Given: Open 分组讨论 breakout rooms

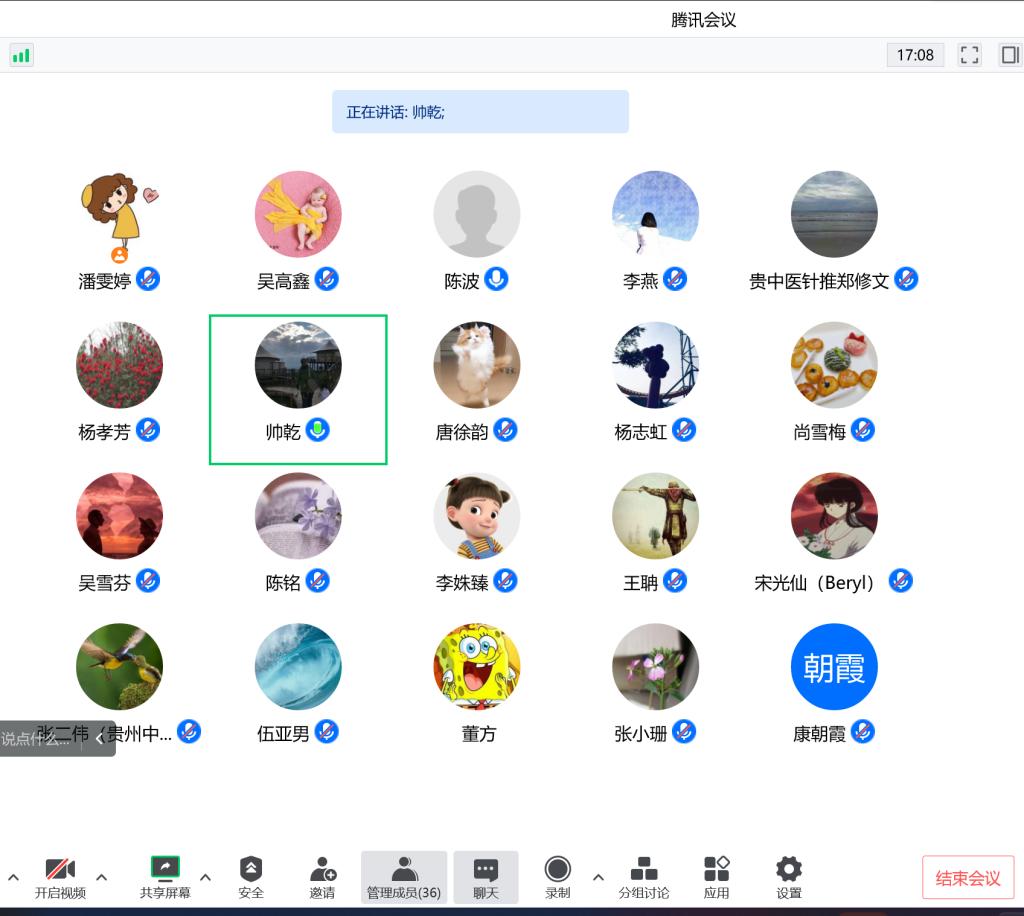Looking at the screenshot, I should coord(644,877).
